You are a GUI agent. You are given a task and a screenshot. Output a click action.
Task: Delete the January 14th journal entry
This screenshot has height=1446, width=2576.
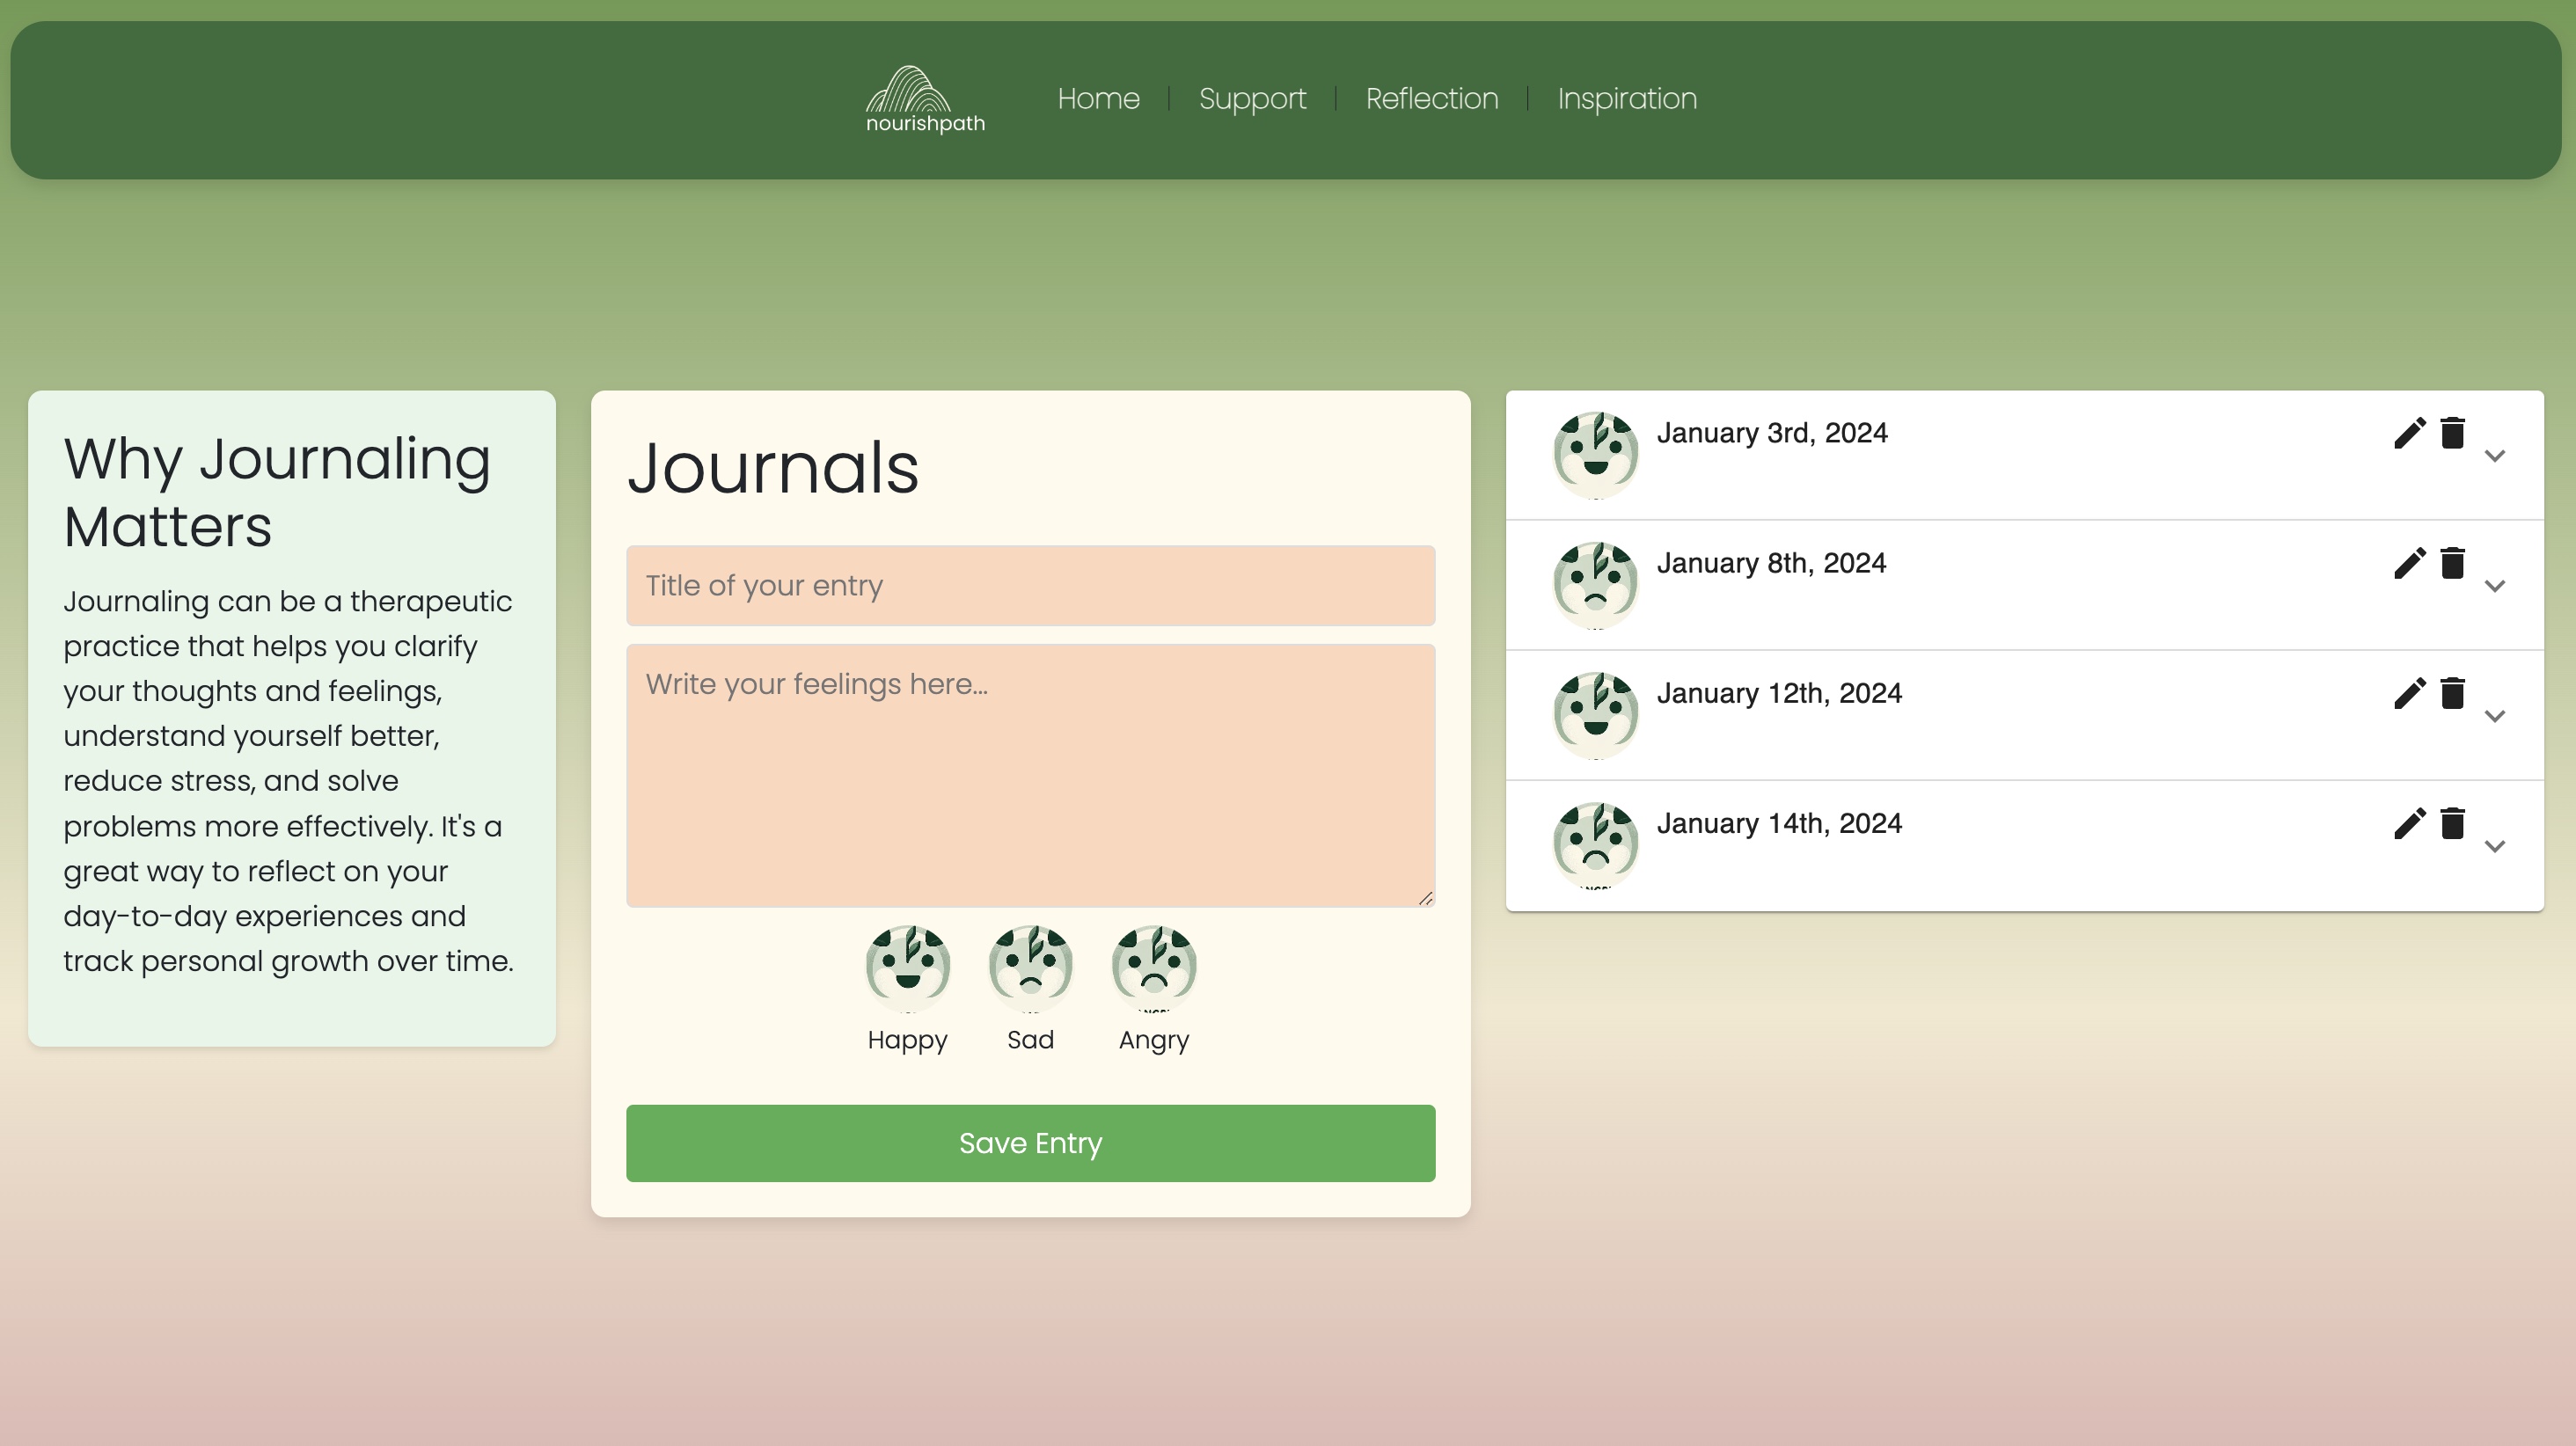2452,823
